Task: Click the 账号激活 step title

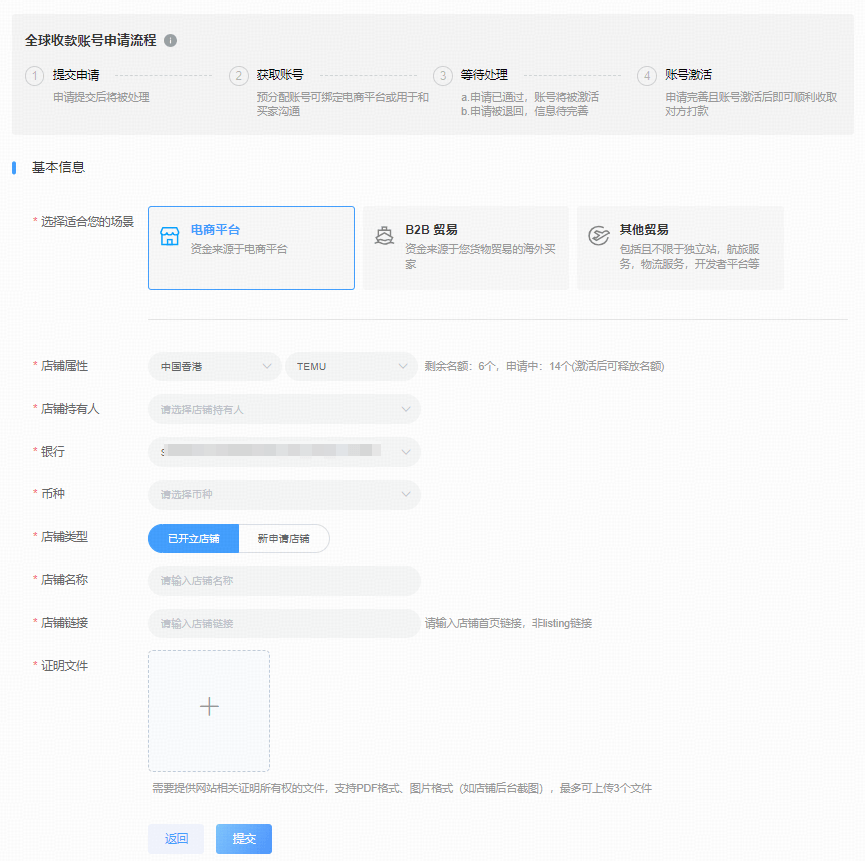Action: [688, 75]
